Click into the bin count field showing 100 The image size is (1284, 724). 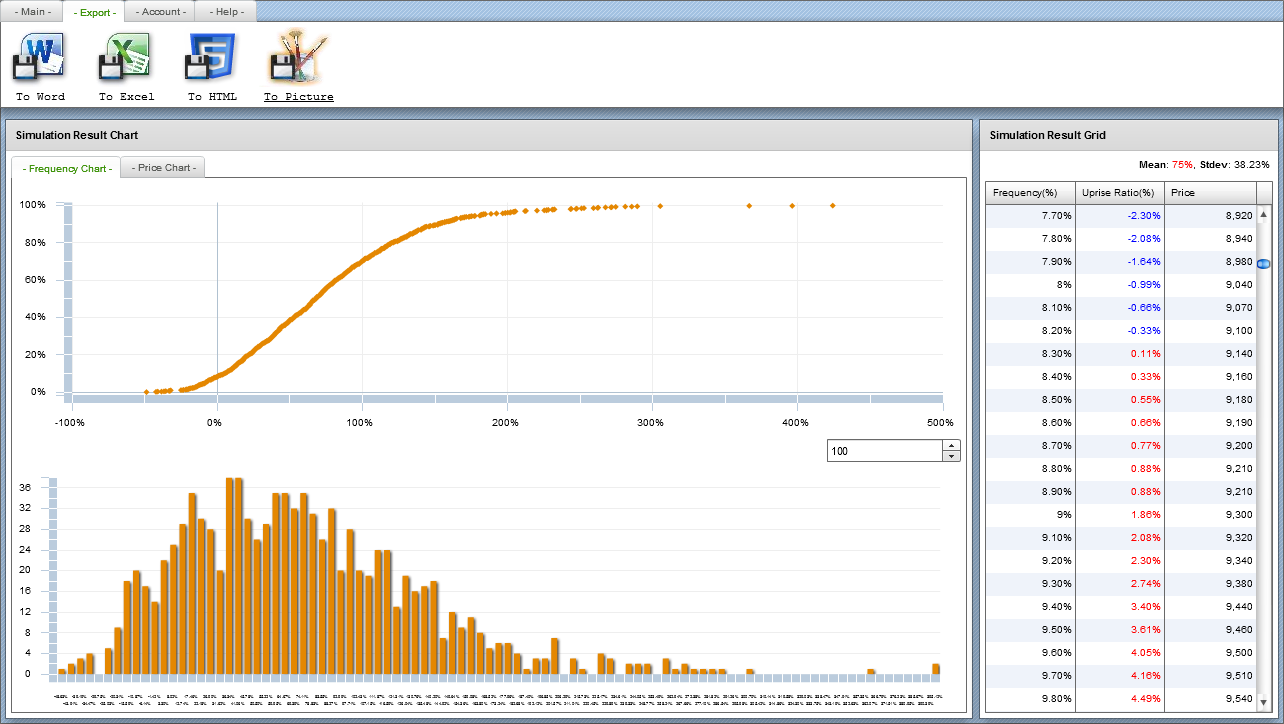coord(884,451)
